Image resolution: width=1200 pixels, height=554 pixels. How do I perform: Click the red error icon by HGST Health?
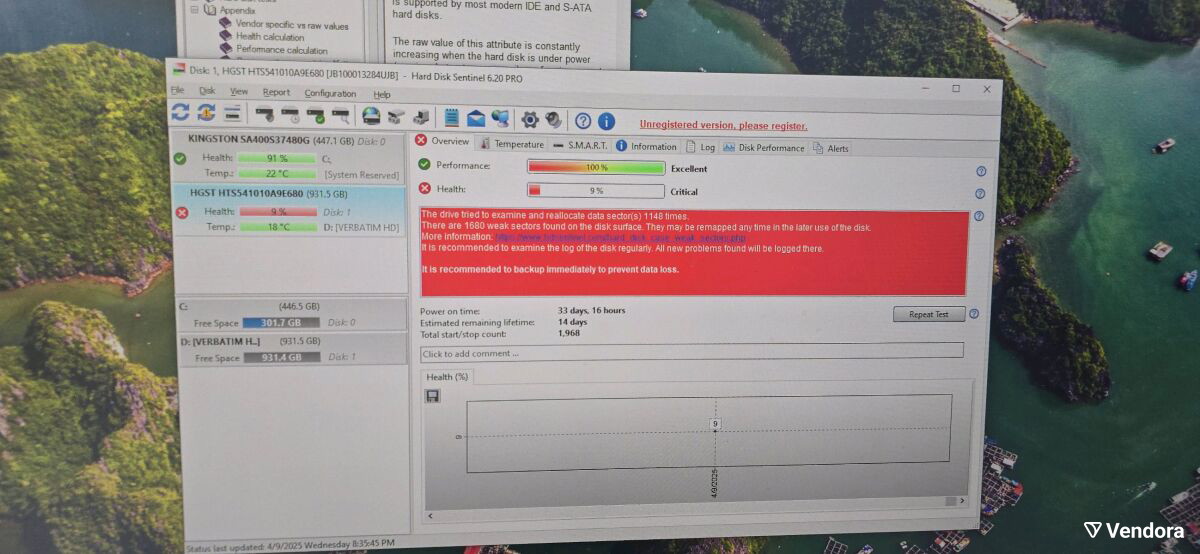click(x=182, y=212)
